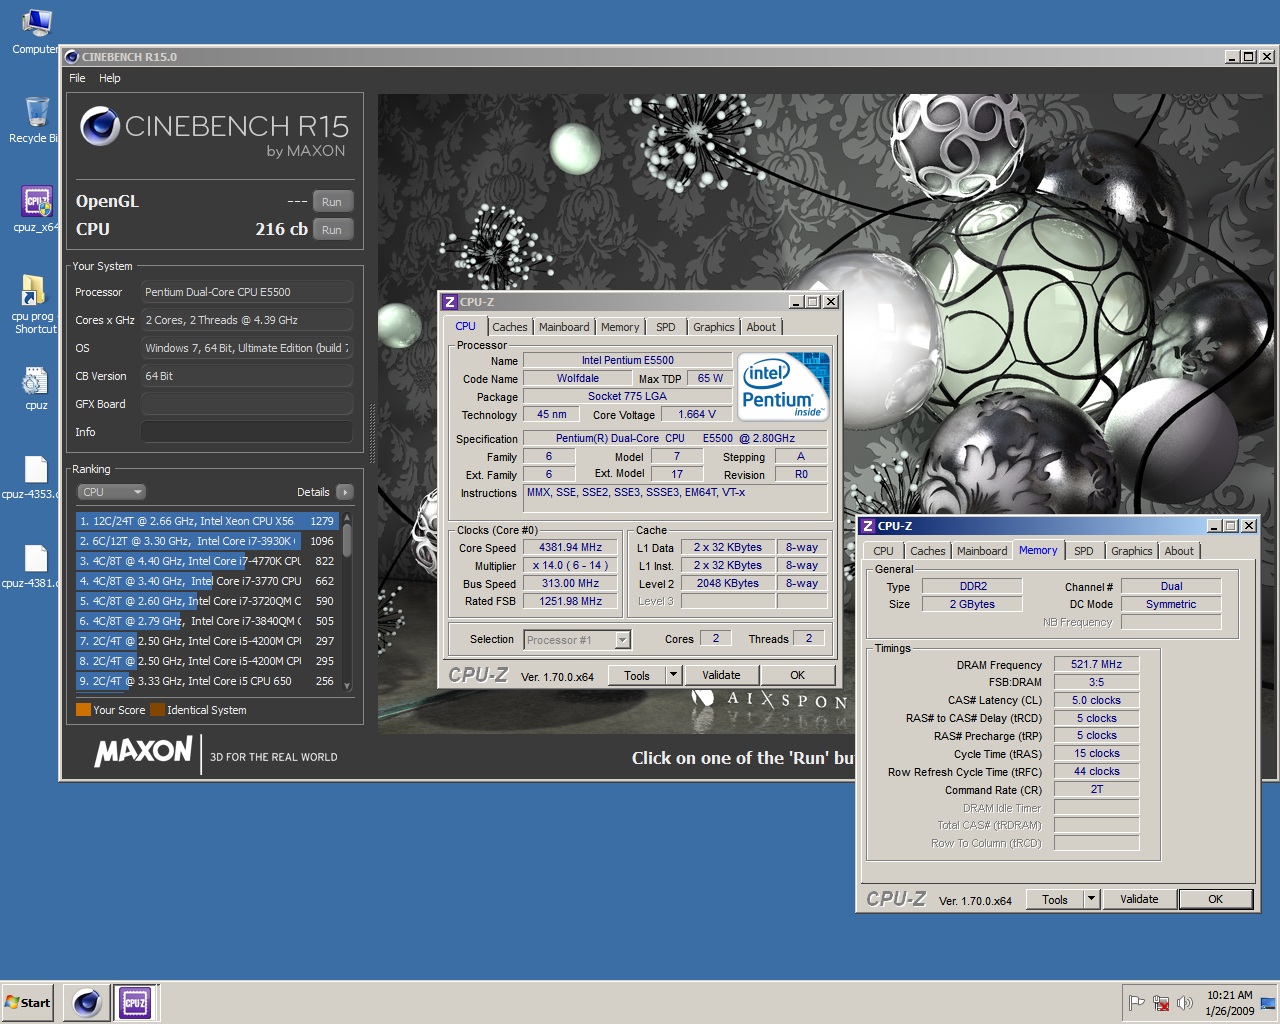Click the network tray icon
The height and width of the screenshot is (1024, 1280).
point(1161,1003)
